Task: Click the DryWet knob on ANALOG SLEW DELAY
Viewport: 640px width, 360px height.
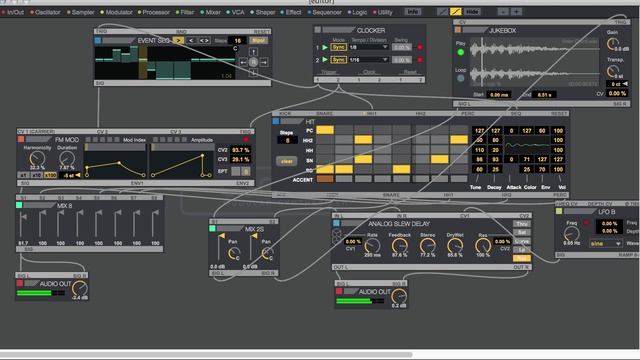Action: coord(455,246)
